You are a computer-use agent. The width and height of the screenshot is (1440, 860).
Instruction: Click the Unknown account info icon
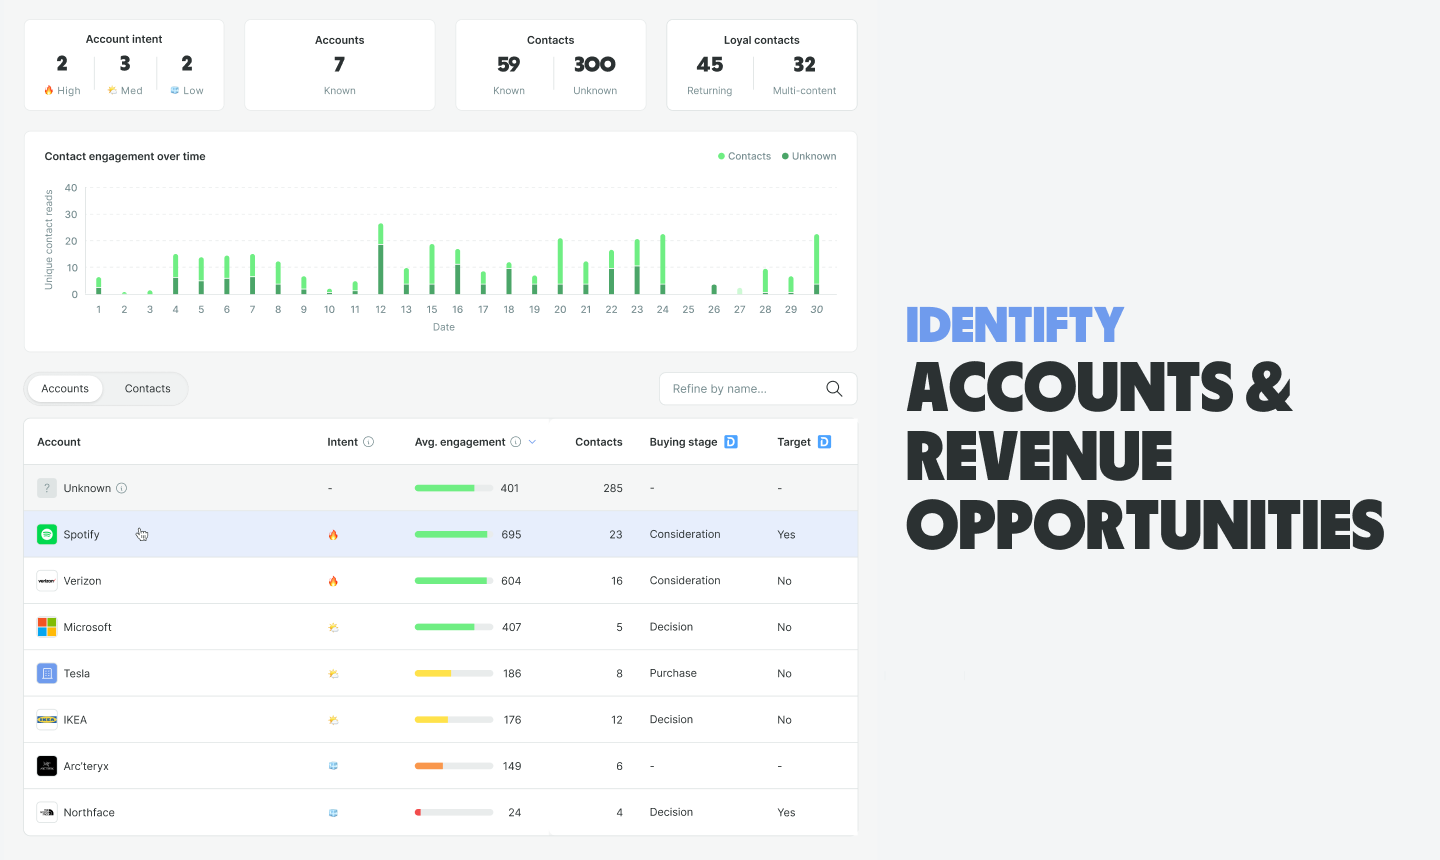[122, 489]
